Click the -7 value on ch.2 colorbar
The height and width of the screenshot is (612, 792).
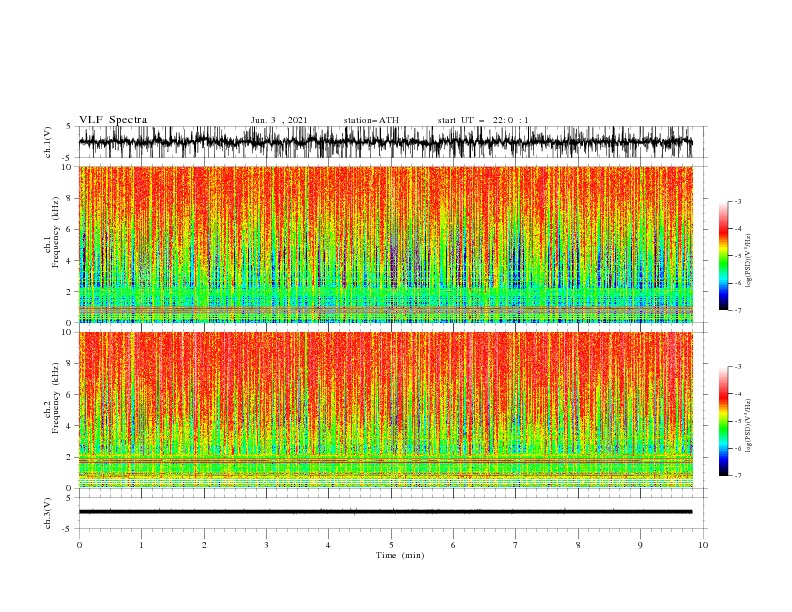(737, 475)
